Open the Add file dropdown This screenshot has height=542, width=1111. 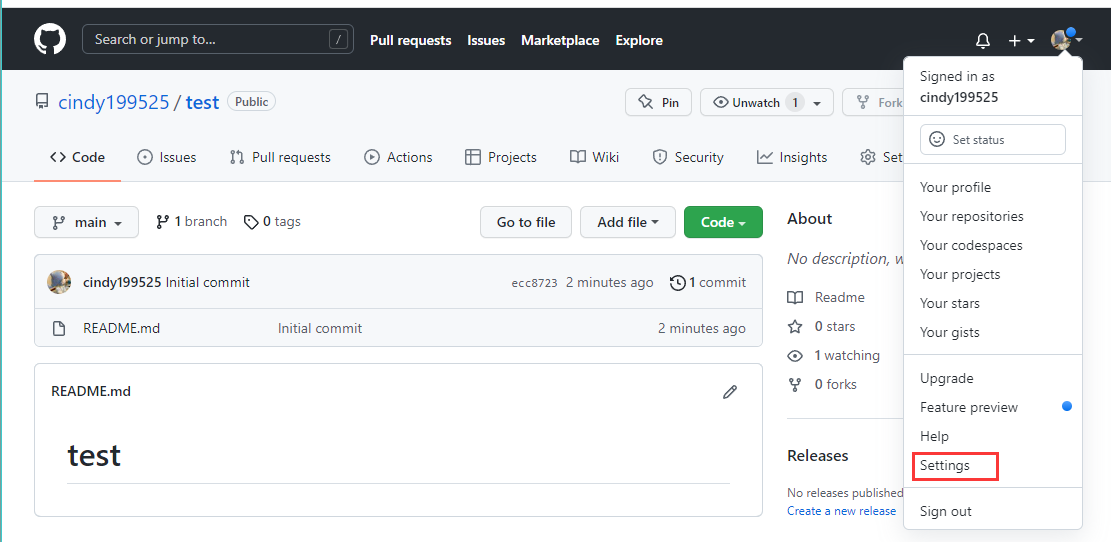click(628, 222)
